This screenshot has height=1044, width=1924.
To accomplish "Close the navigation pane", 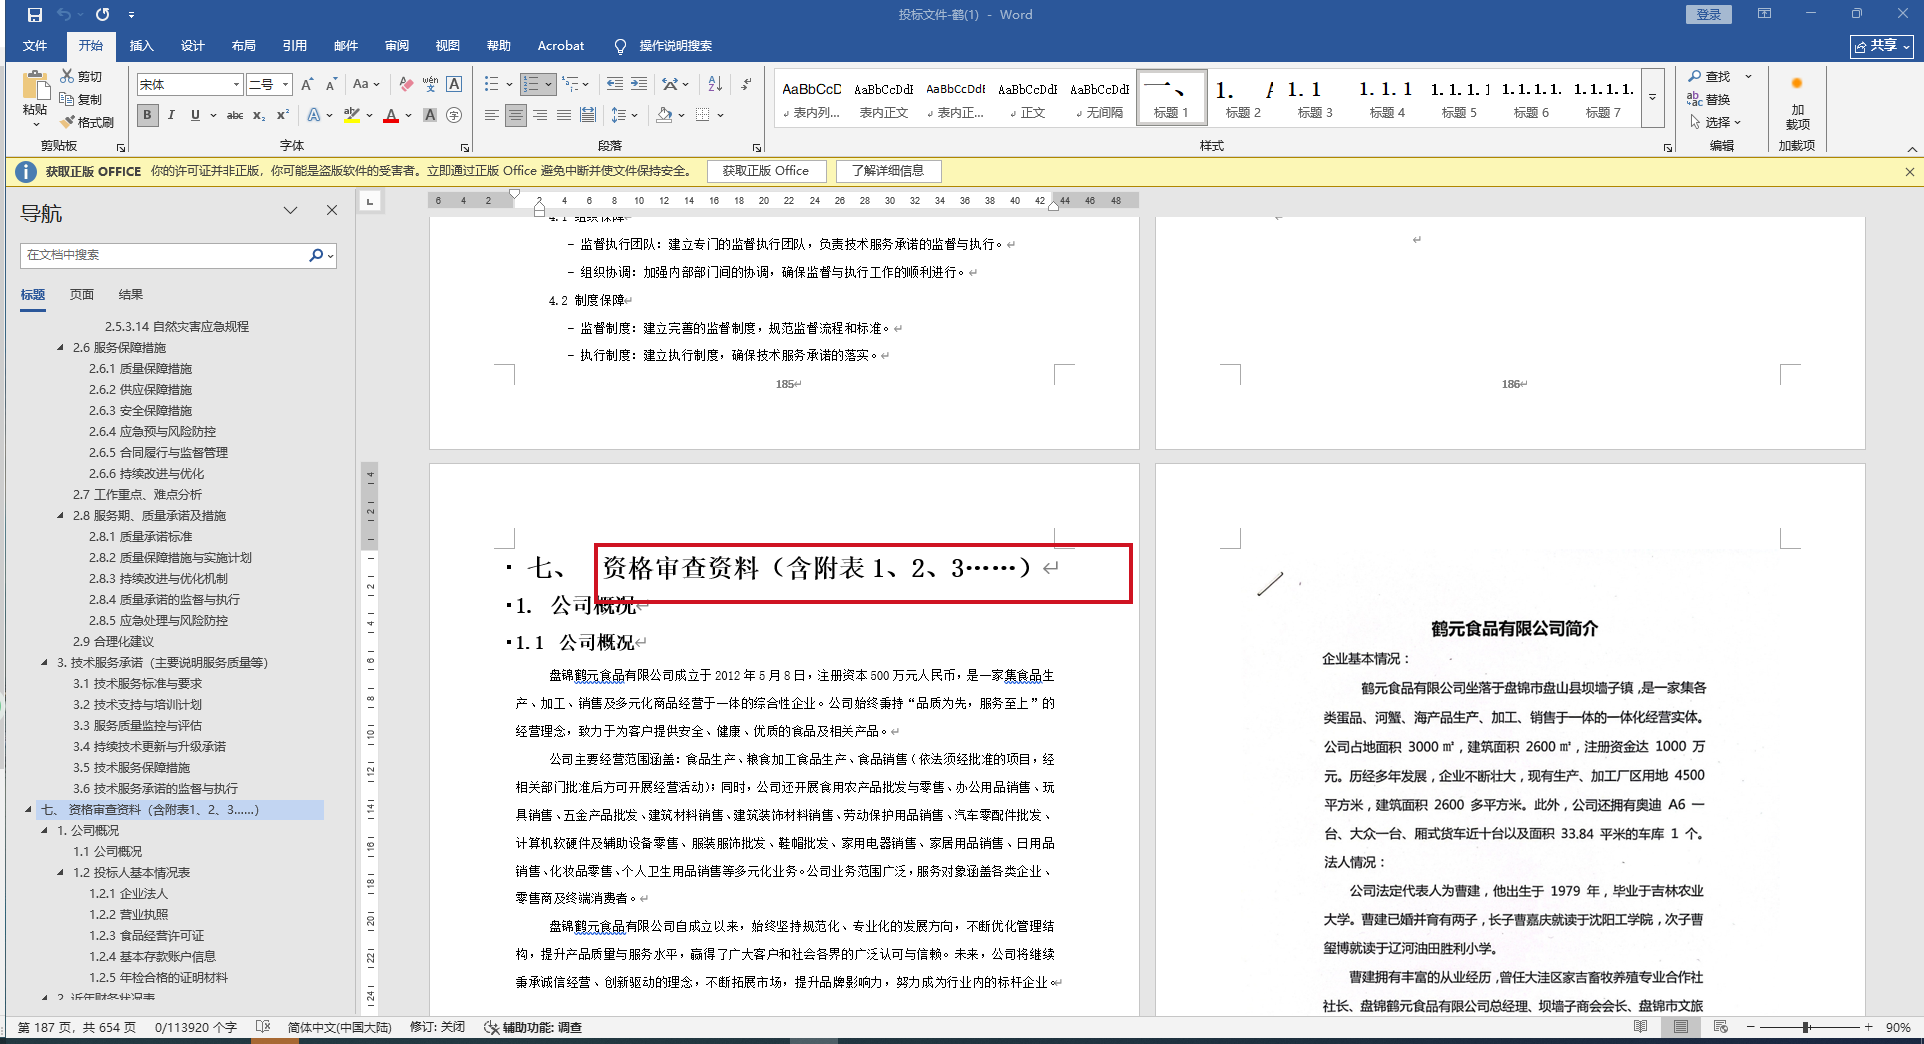I will click(332, 210).
